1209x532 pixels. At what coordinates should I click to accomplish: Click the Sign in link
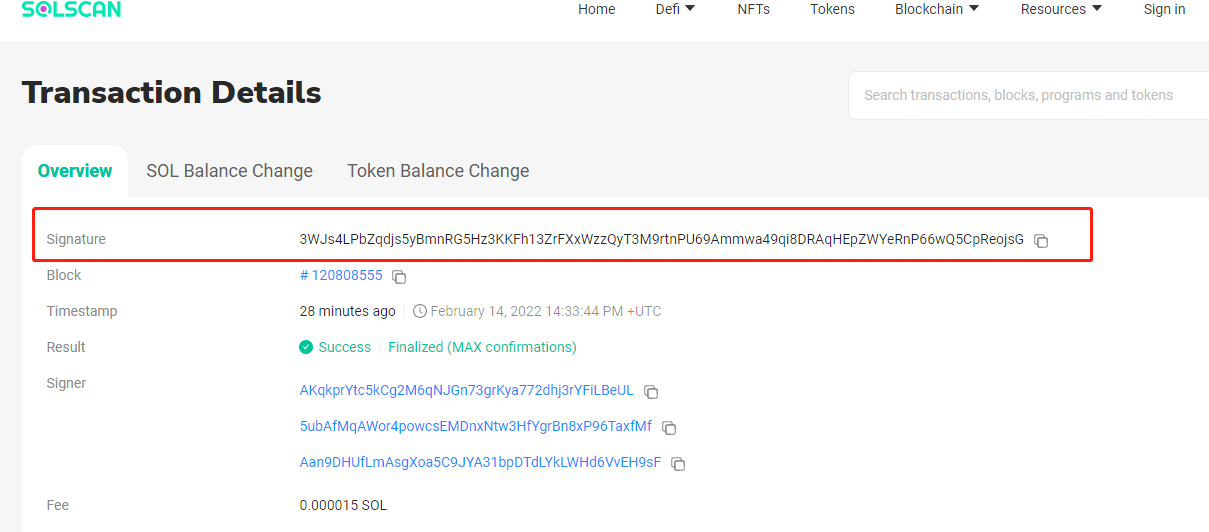[x=1164, y=9]
